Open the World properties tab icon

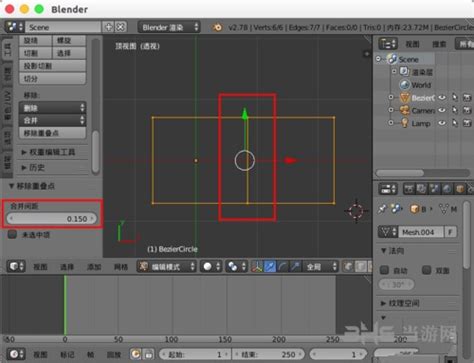[447, 189]
